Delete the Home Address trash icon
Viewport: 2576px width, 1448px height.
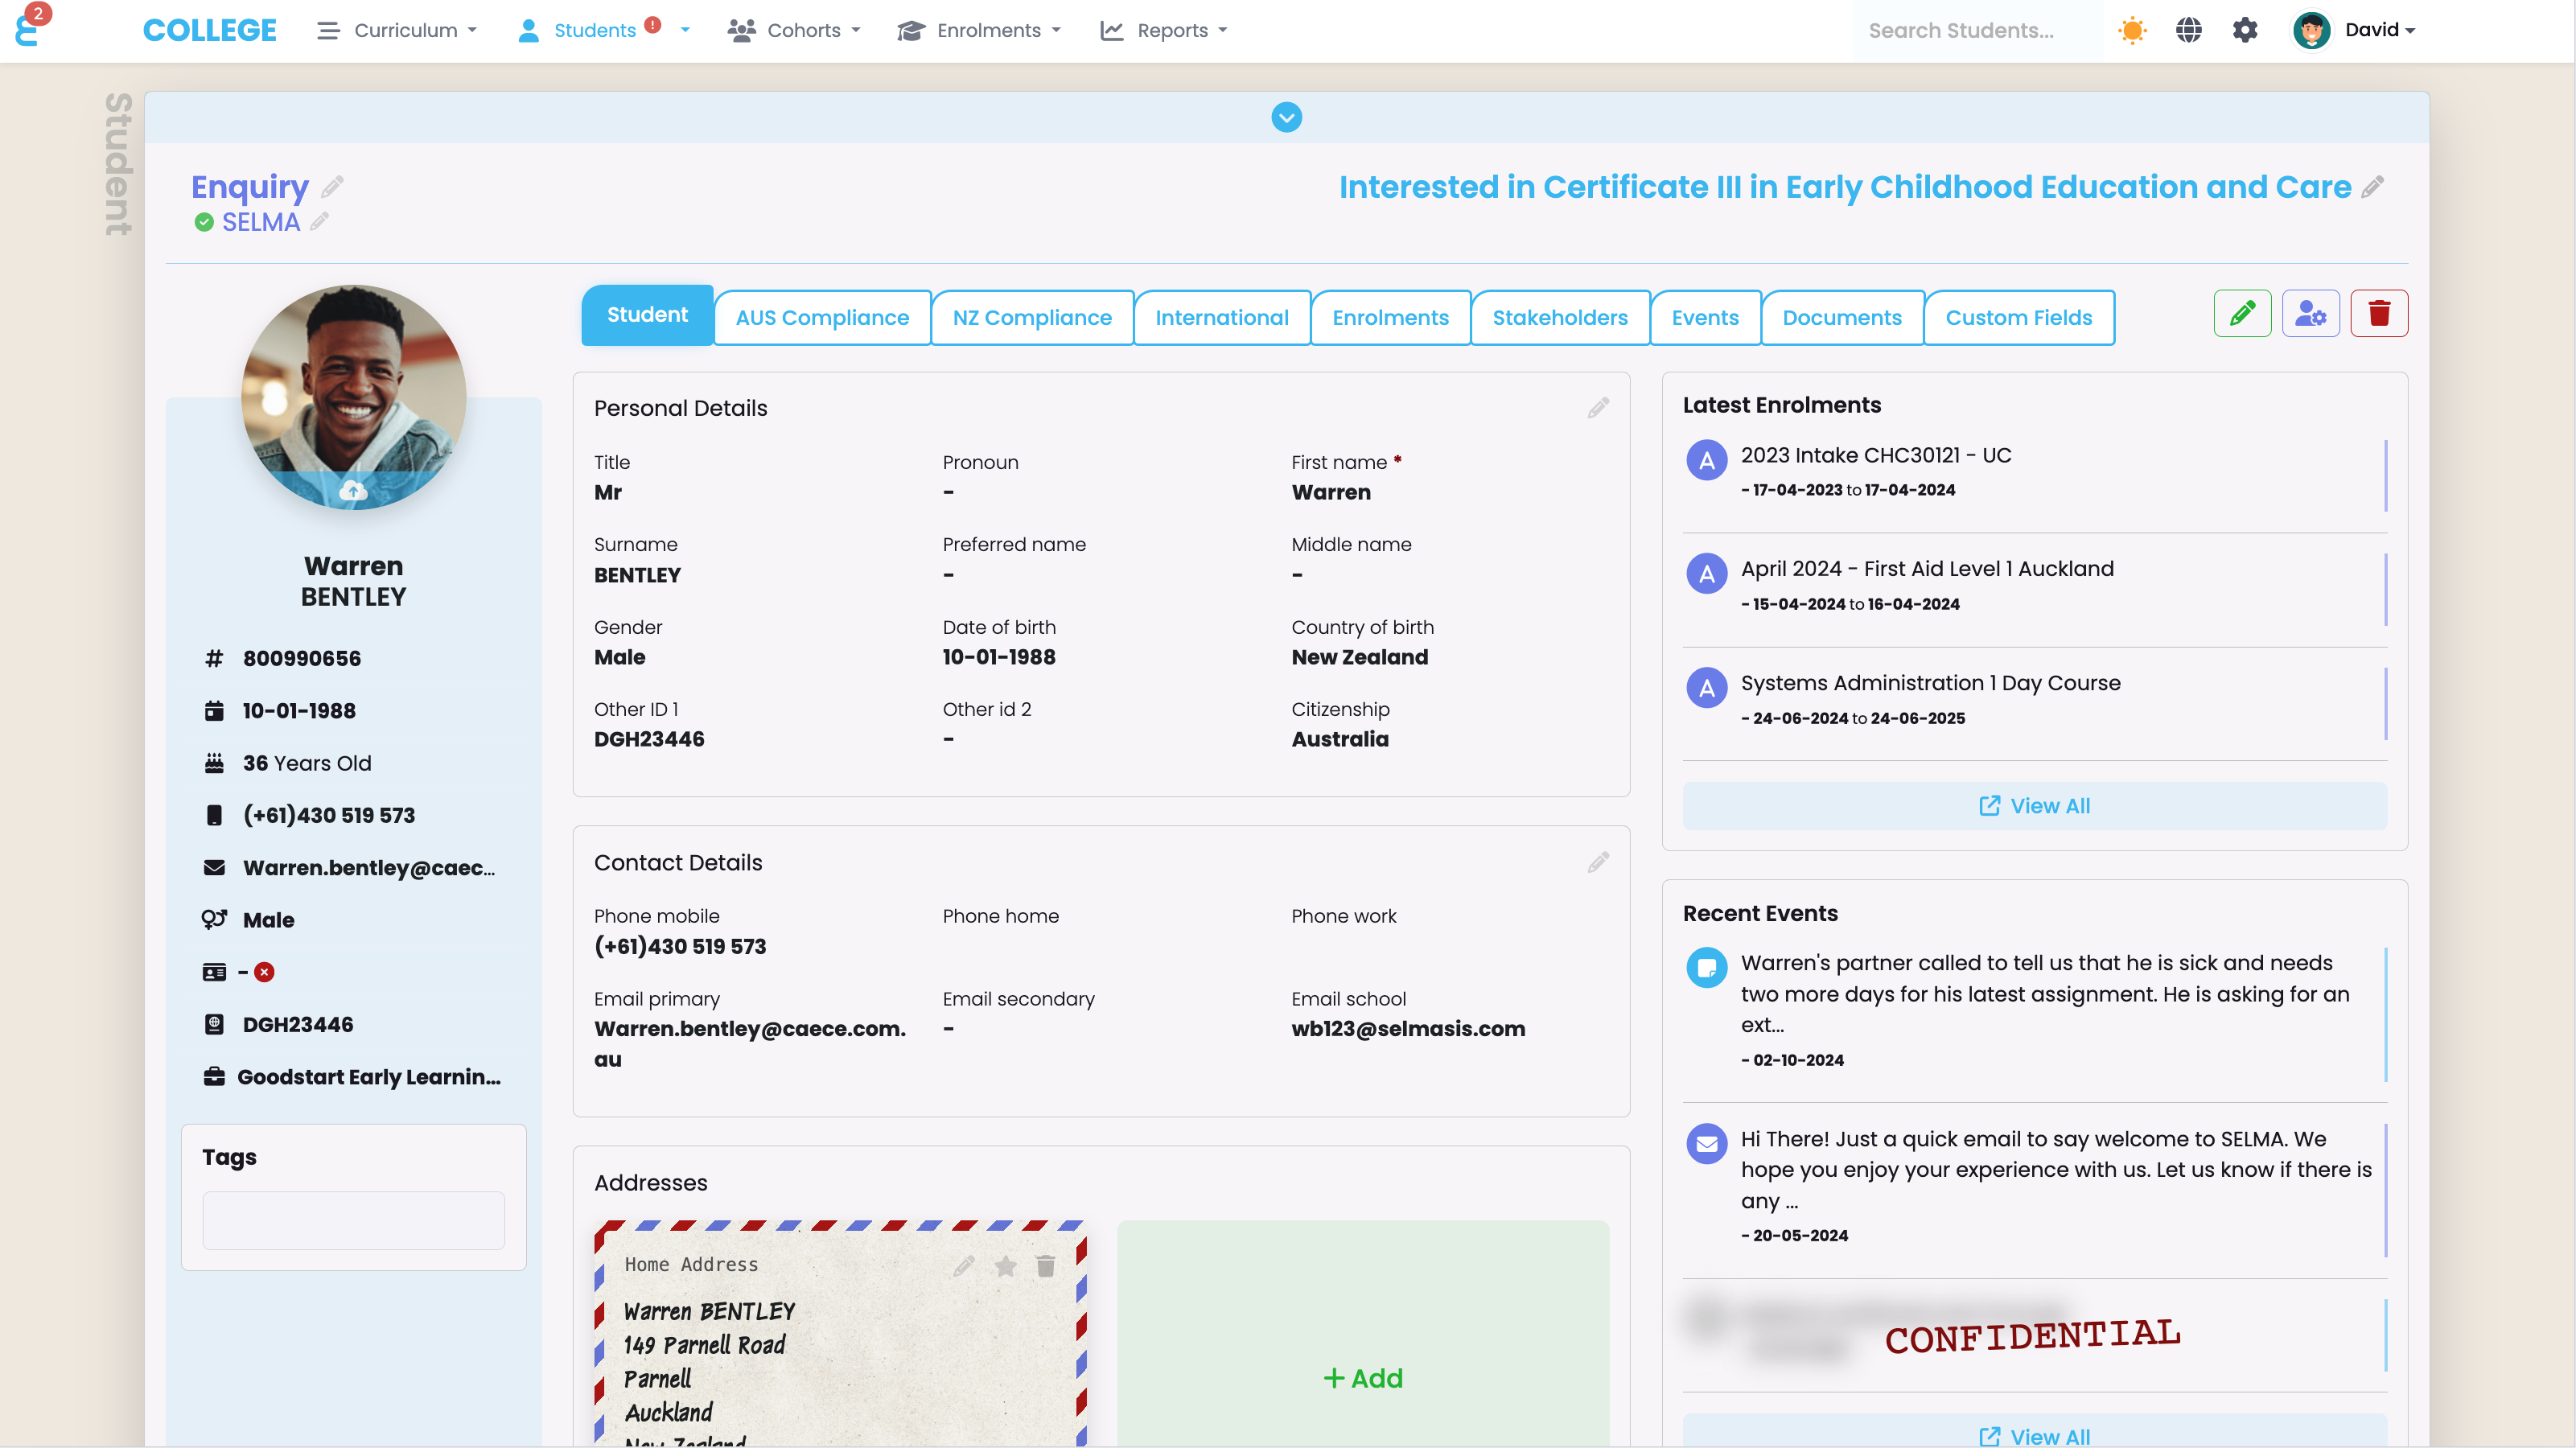point(1046,1267)
